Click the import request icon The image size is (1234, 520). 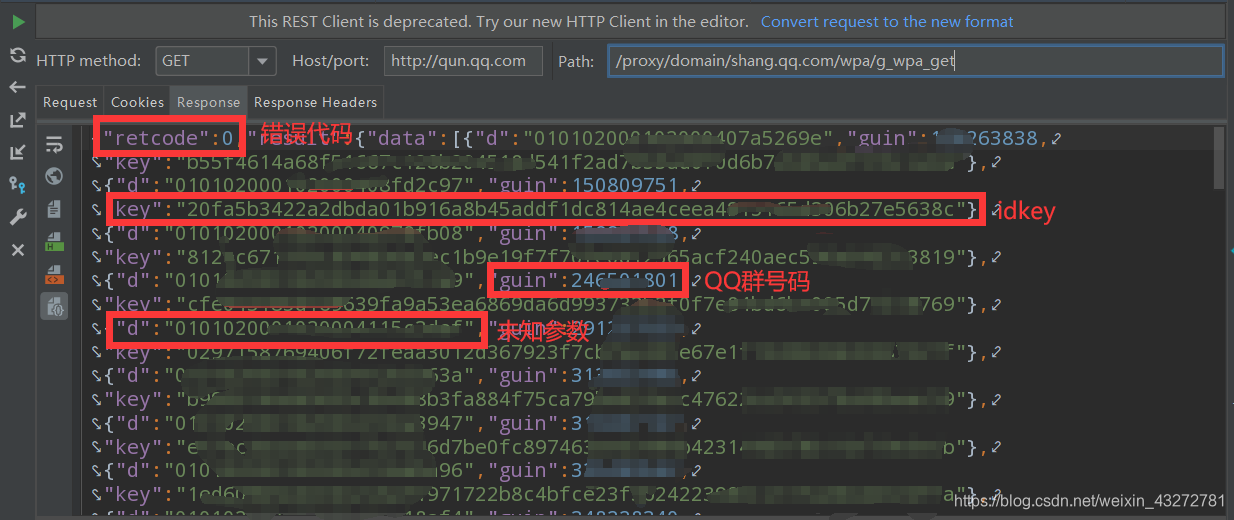pos(18,152)
